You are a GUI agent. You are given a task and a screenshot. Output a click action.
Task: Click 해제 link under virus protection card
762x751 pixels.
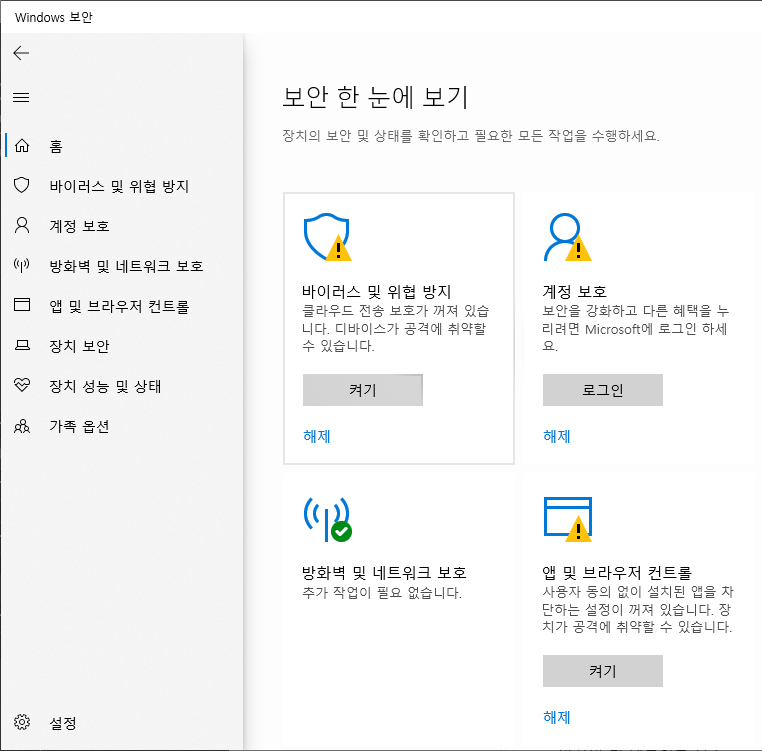coord(317,436)
